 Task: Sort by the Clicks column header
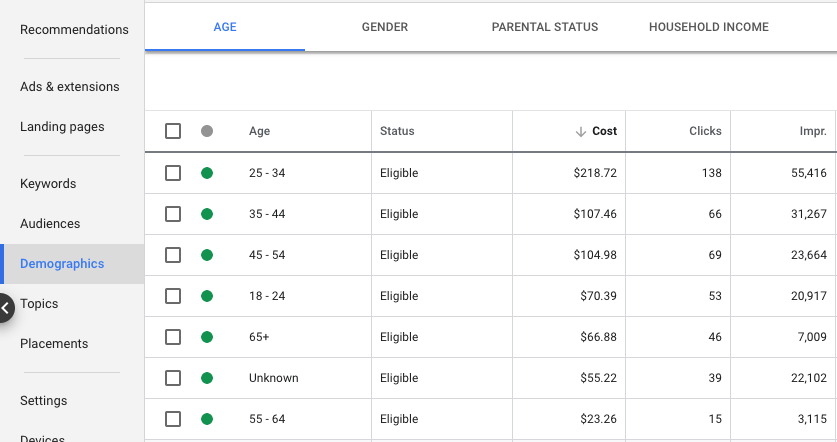click(x=705, y=131)
